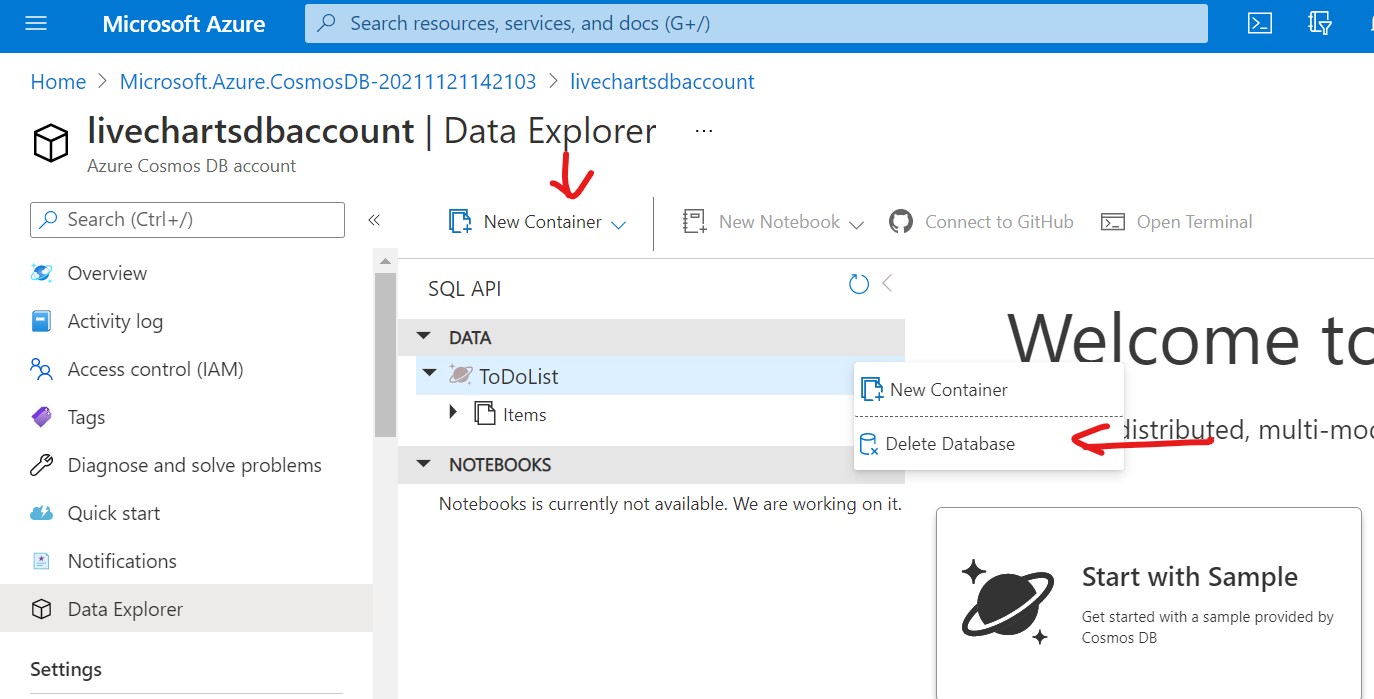Choose New Container from the context menu
This screenshot has width=1374, height=699.
pos(948,390)
